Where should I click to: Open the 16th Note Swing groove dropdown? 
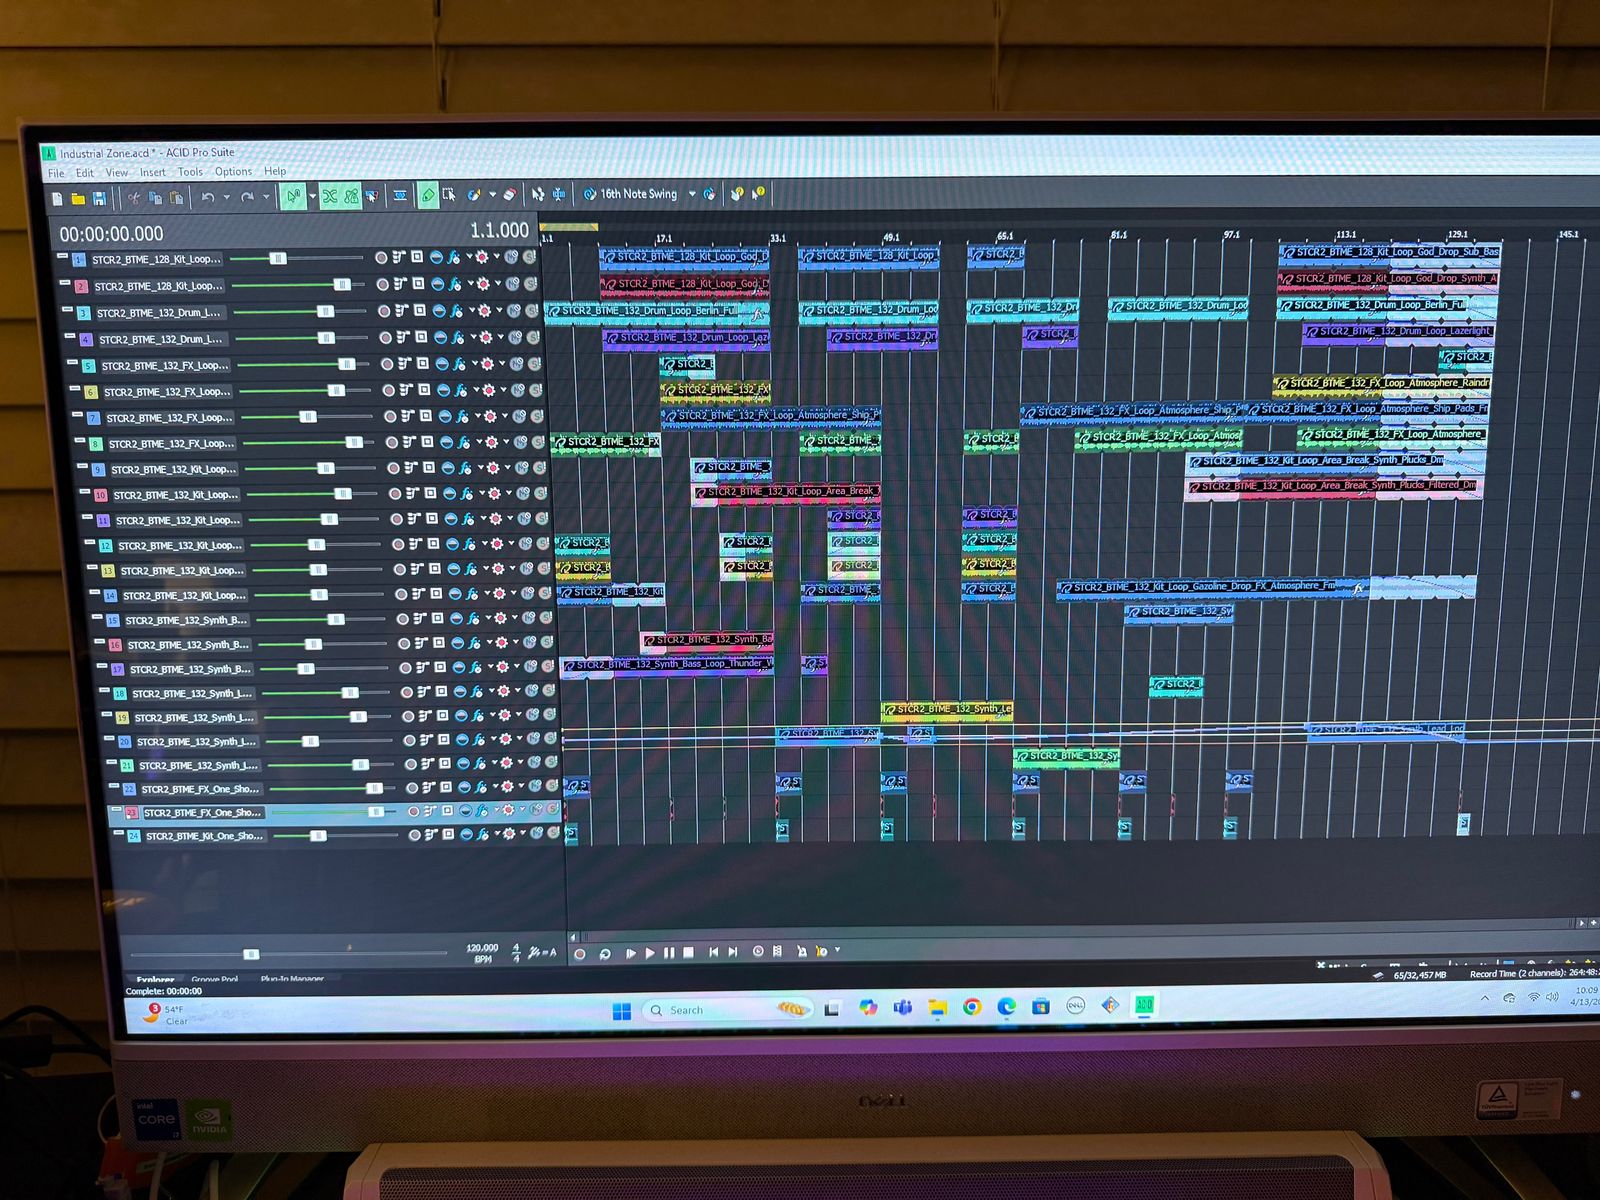click(x=691, y=194)
